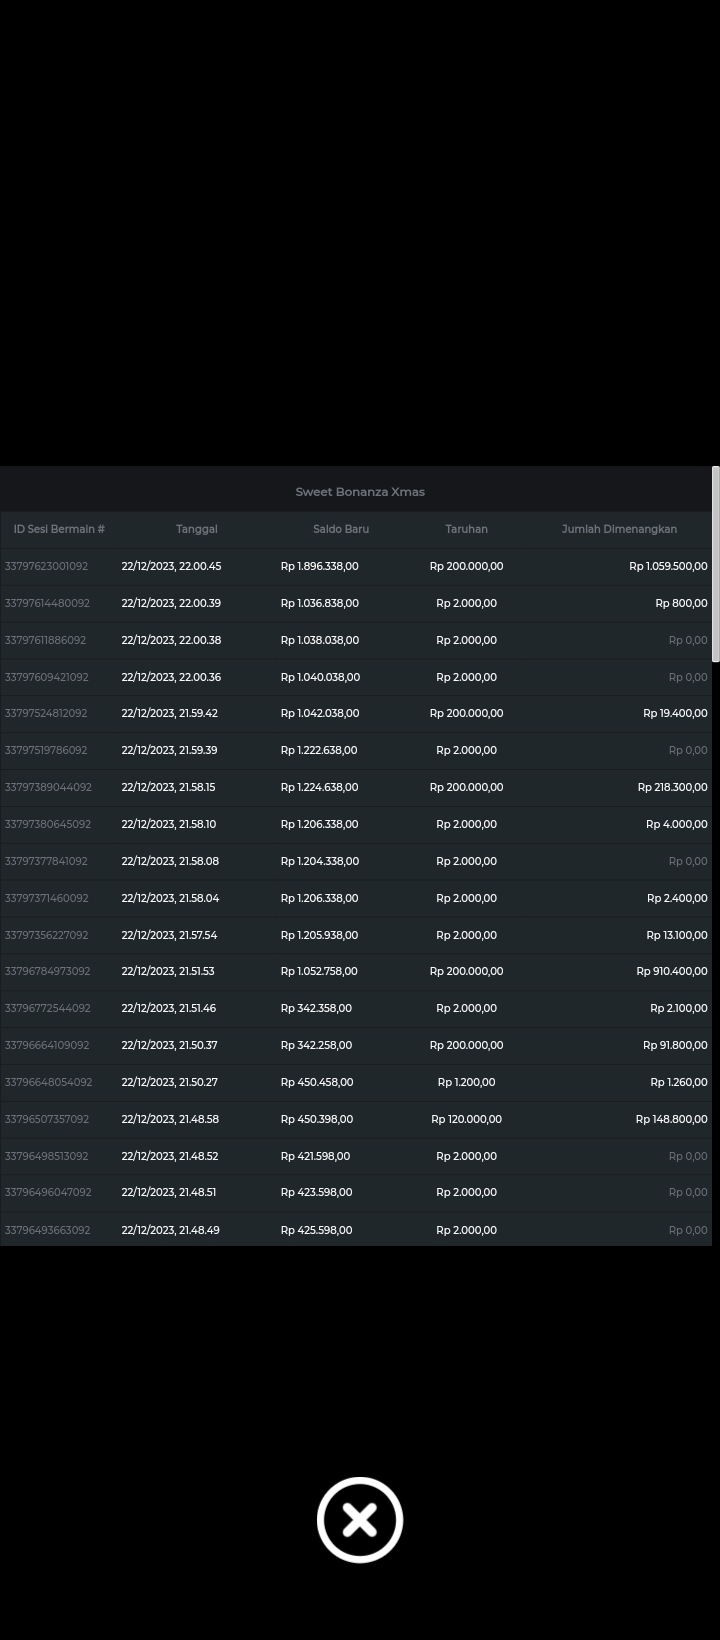Click date '22/12/2023, 21.58.08'
Image resolution: width=720 pixels, height=1640 pixels.
tap(170, 861)
